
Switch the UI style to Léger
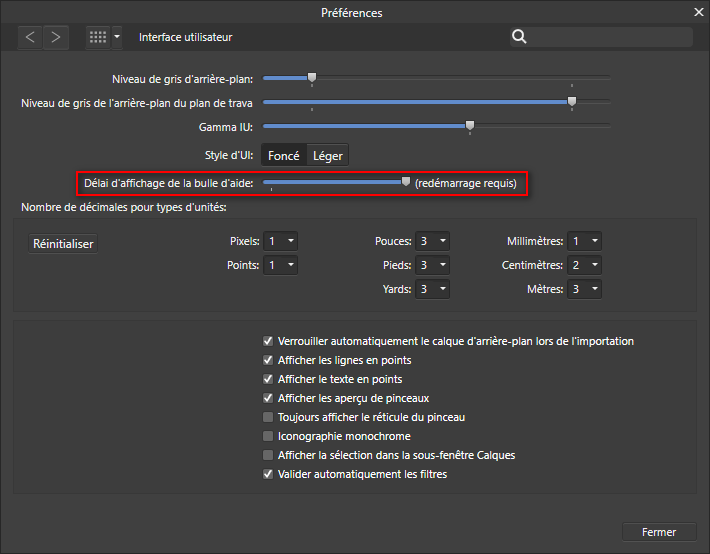pyautogui.click(x=327, y=155)
